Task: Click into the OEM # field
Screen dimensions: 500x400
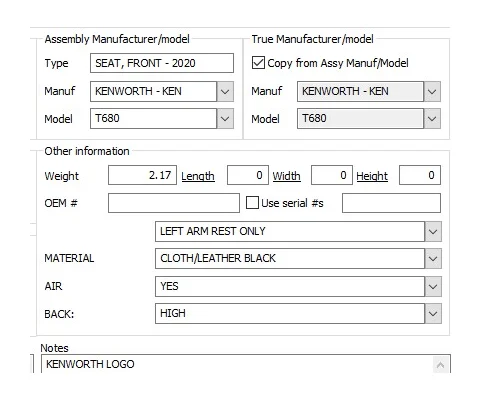Action: tap(174, 203)
